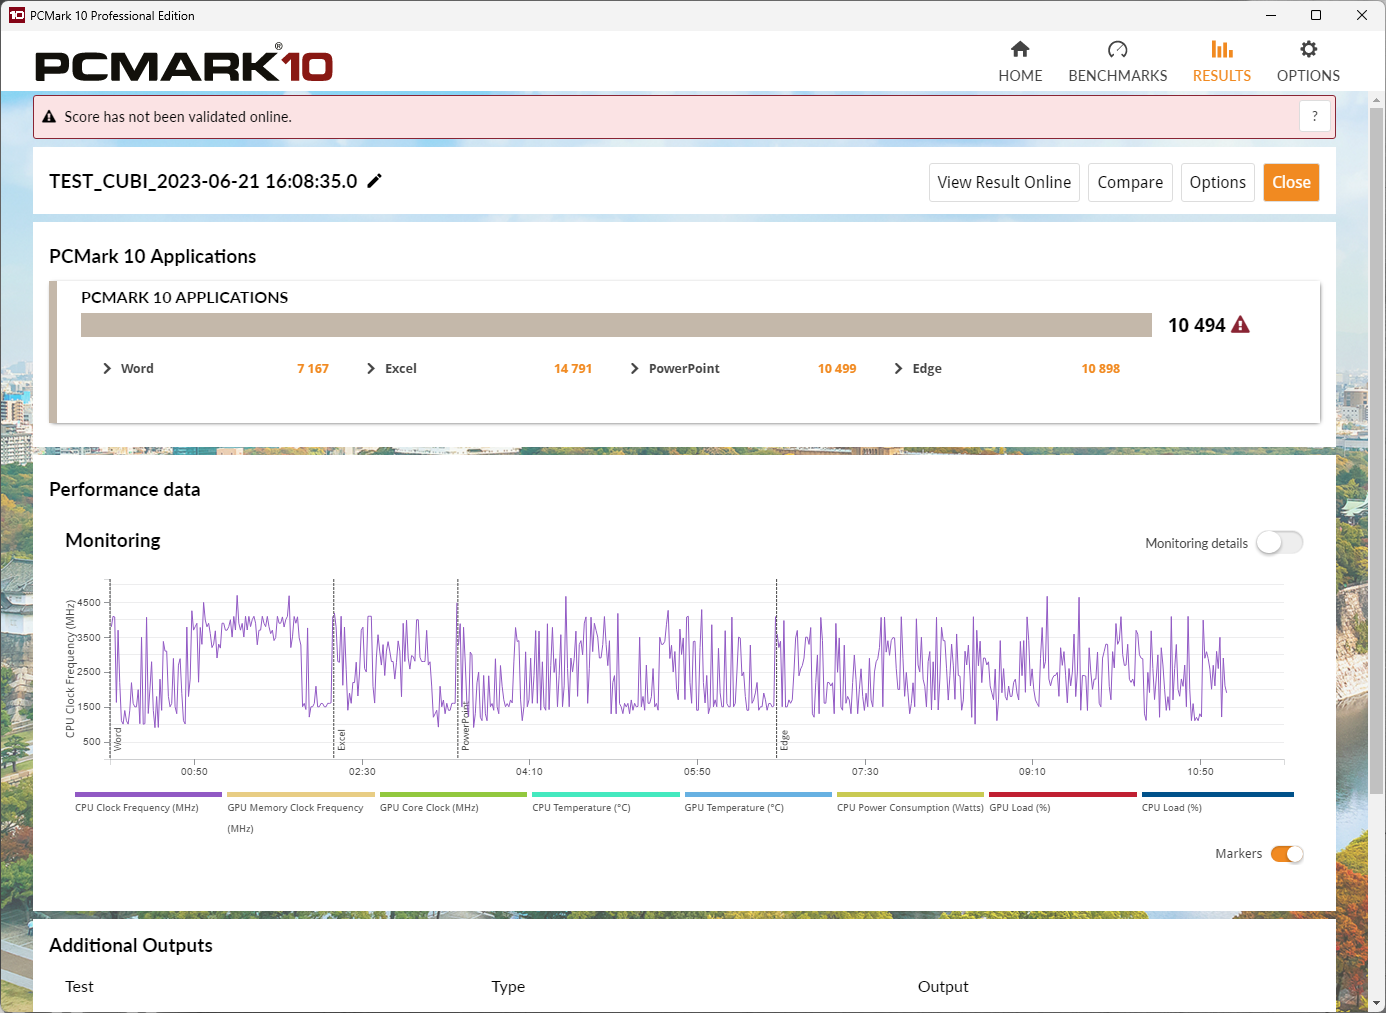This screenshot has height=1013, width=1386.
Task: Click the Type column header
Action: [x=508, y=986]
